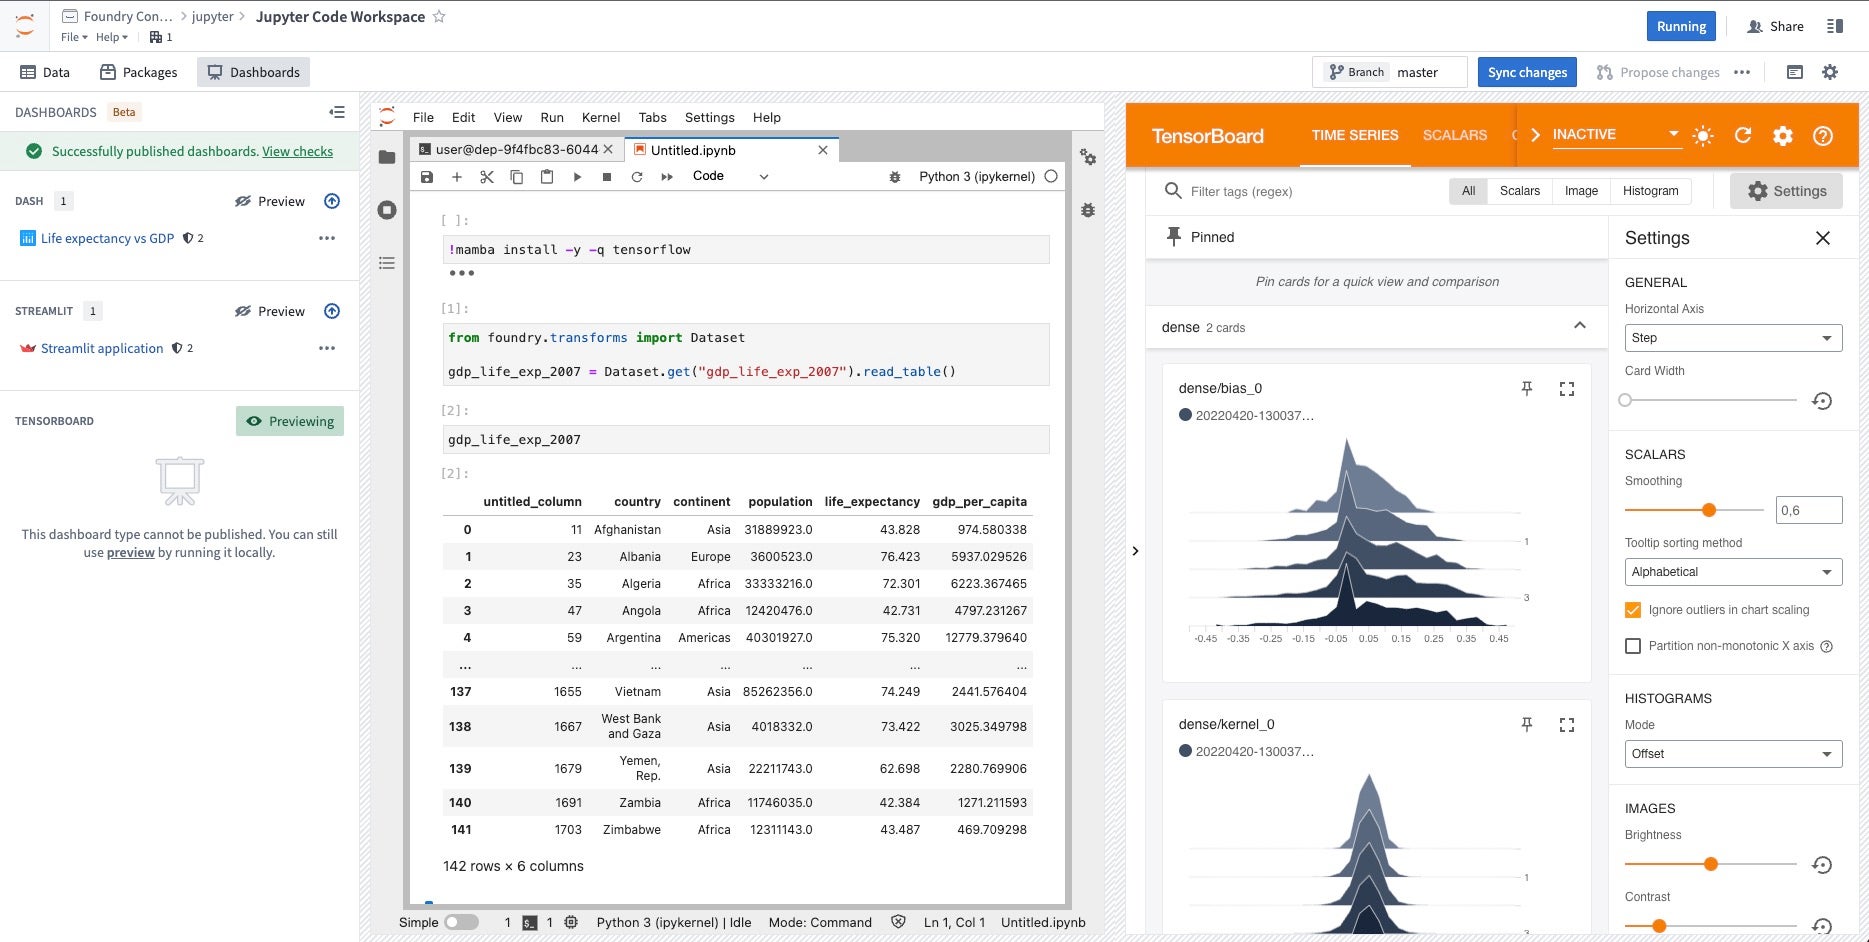The width and height of the screenshot is (1869, 942).
Task: Open the property inspector gears icon
Action: coord(1088,157)
